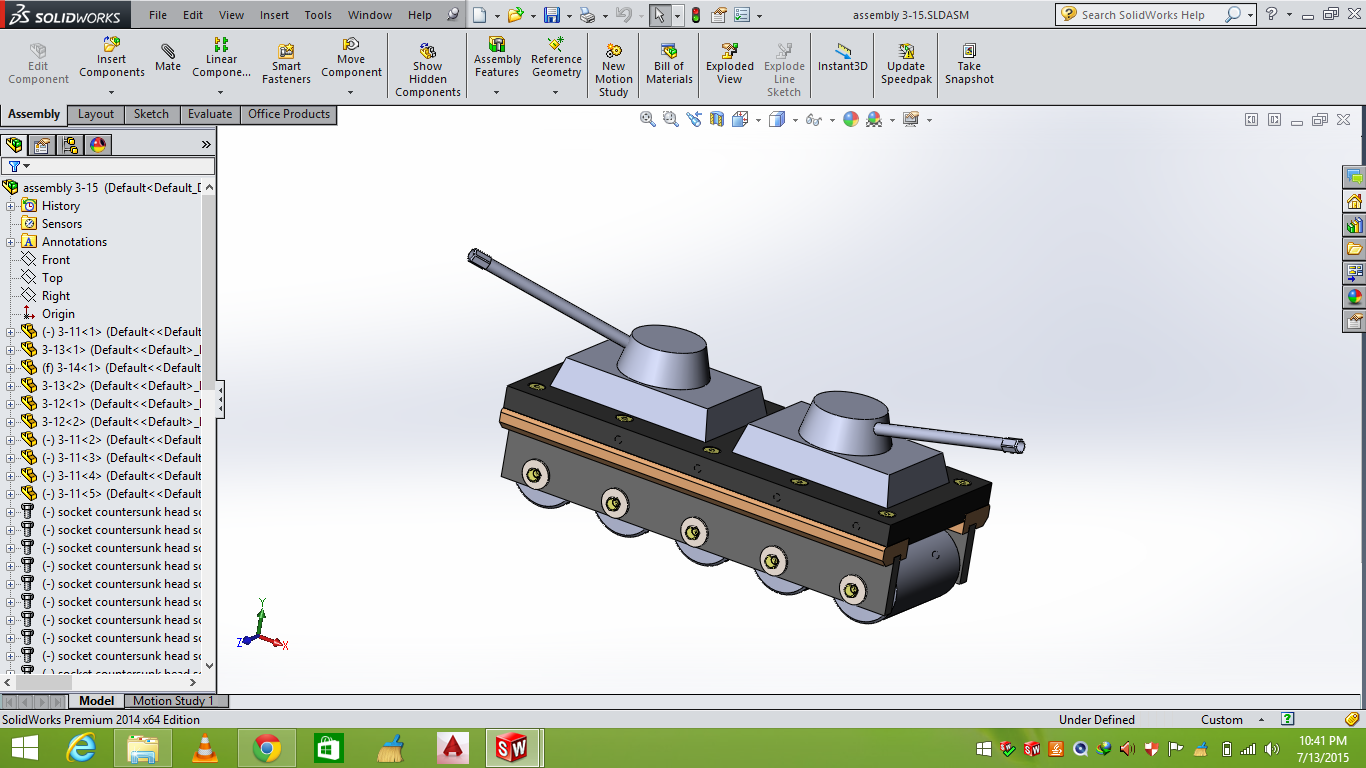1366x768 pixels.
Task: Open Linear Component Pattern tool
Action: coord(221,58)
